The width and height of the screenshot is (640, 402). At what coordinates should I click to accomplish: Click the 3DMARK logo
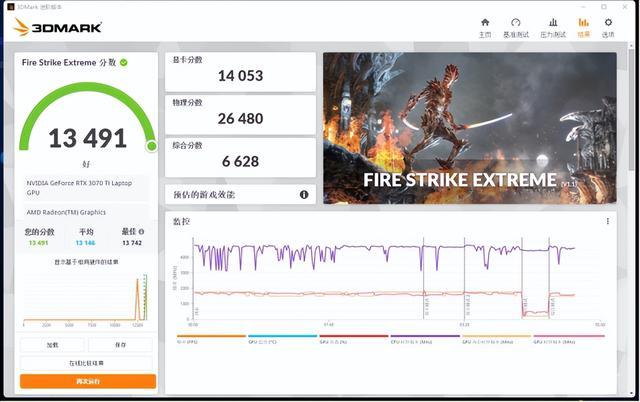coord(58,27)
